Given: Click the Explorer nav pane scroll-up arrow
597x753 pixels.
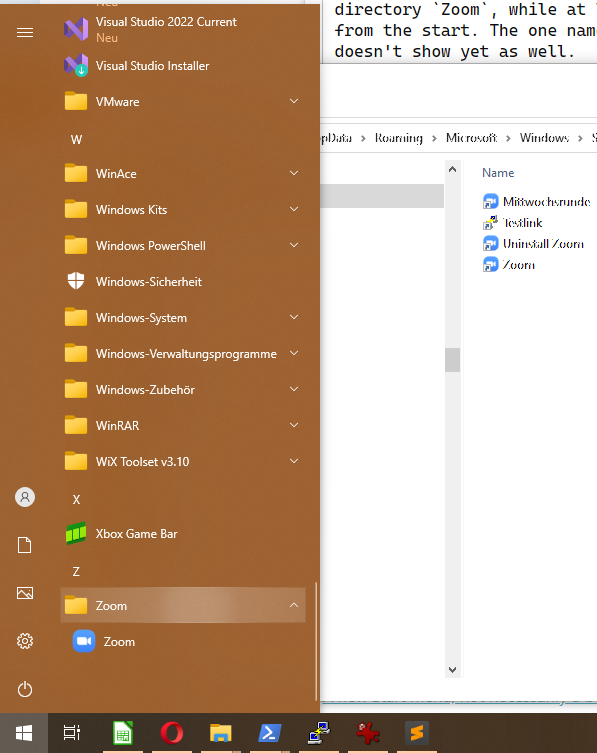Looking at the screenshot, I should tap(452, 169).
